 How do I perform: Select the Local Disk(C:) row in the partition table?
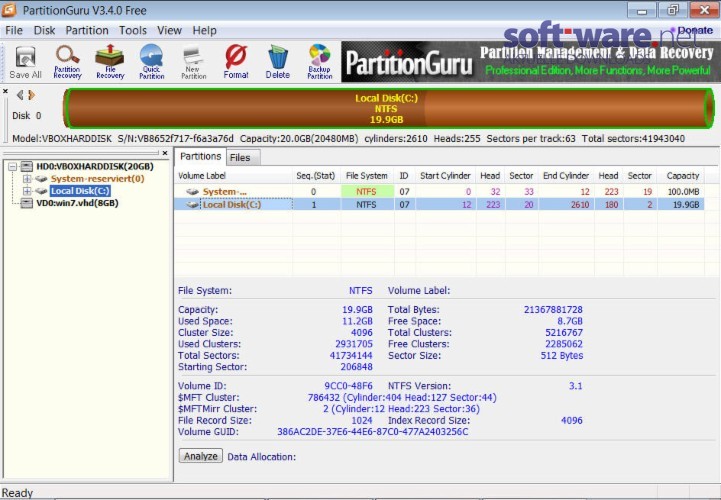tap(439, 204)
